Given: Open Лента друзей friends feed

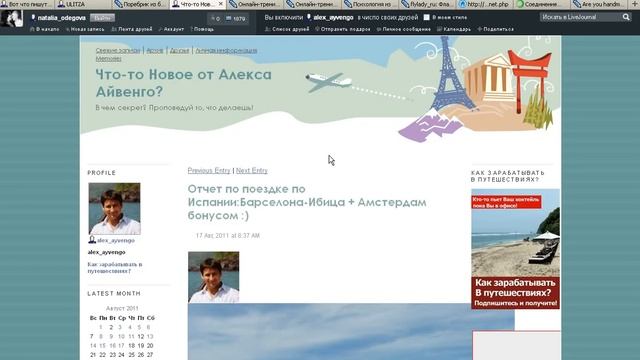Looking at the screenshot, I should [x=132, y=29].
